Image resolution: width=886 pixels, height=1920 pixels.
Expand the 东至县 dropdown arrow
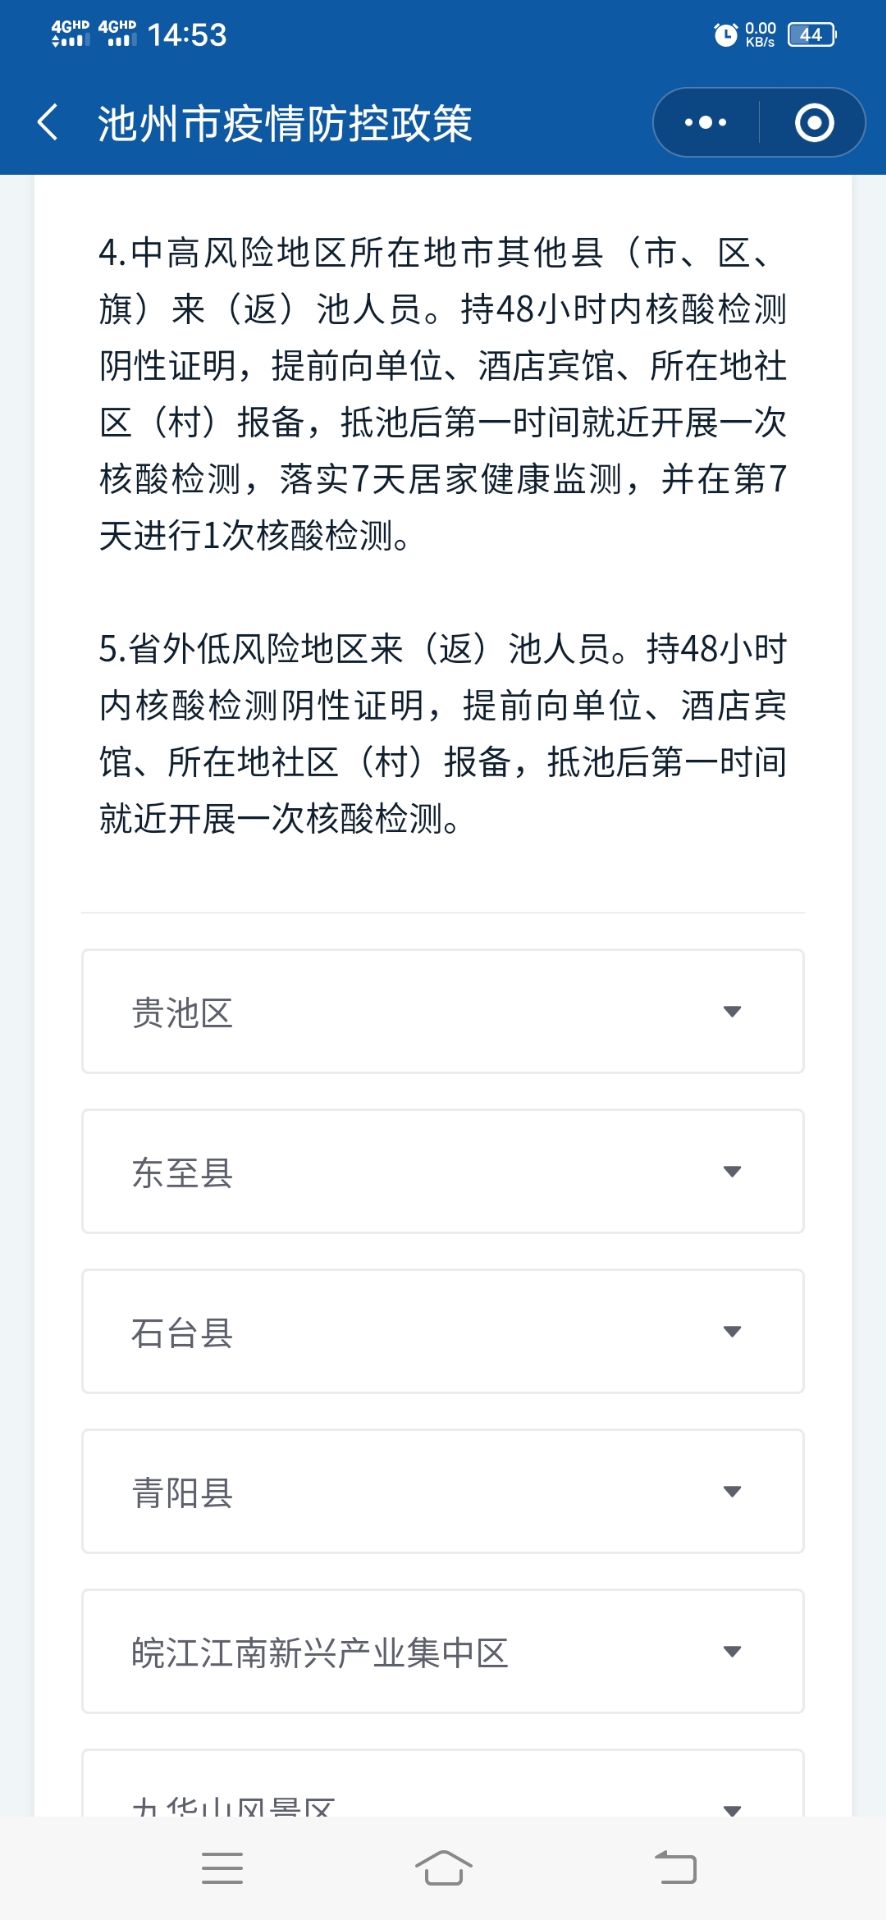tap(732, 1172)
